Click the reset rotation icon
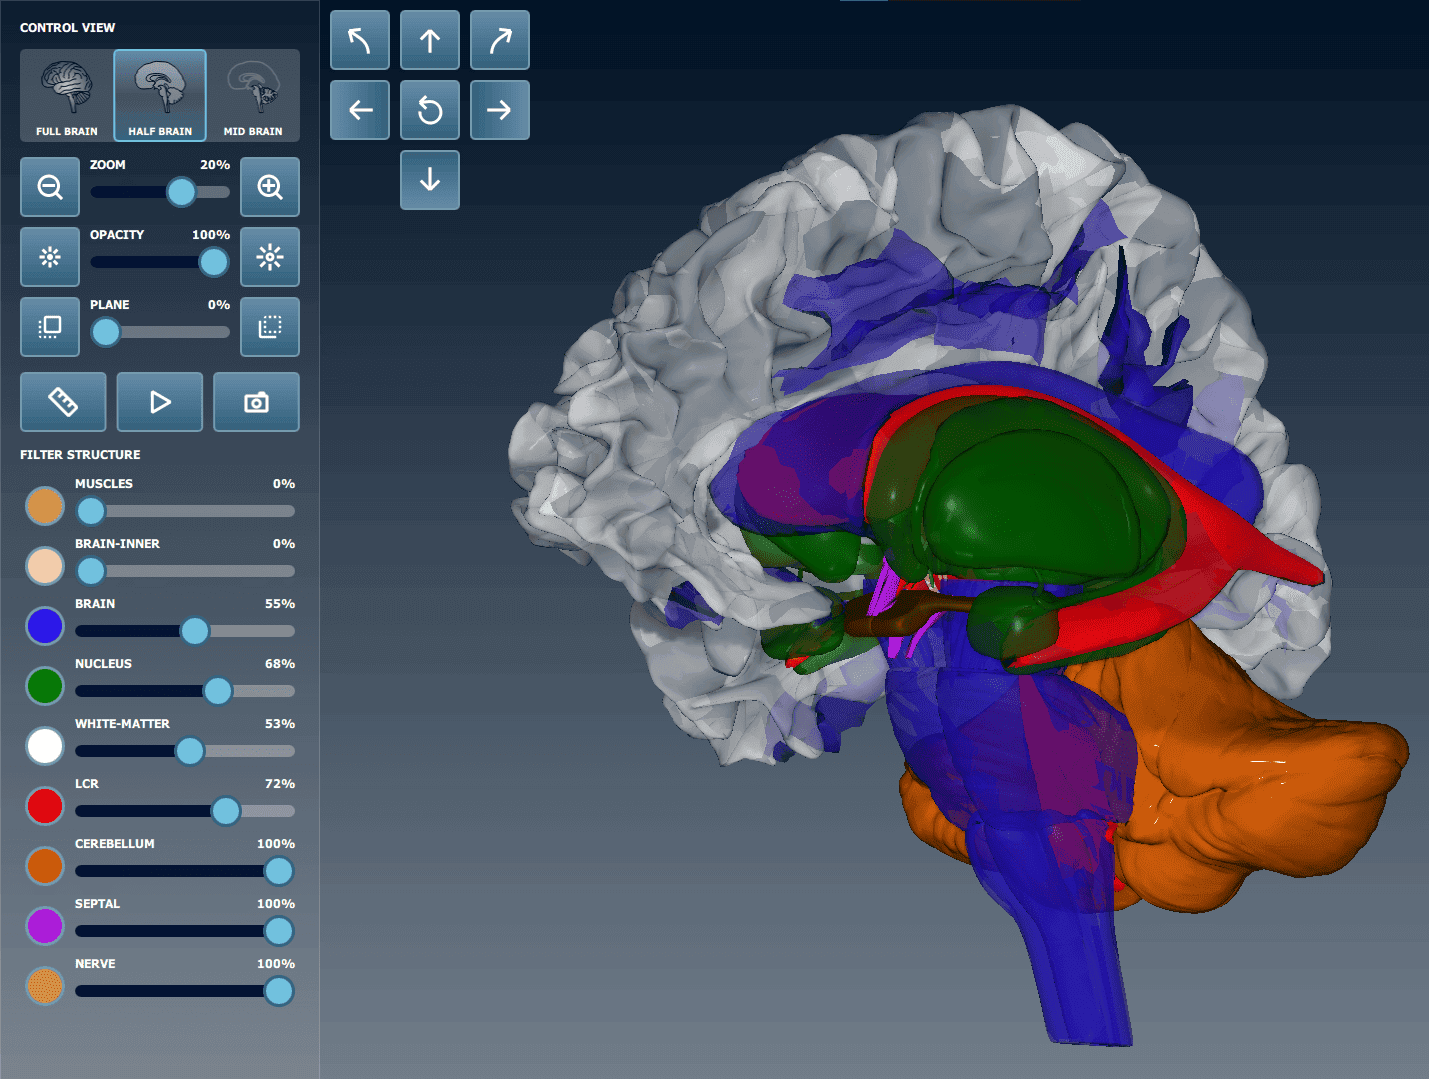Viewport: 1429px width, 1079px height. pyautogui.click(x=430, y=110)
